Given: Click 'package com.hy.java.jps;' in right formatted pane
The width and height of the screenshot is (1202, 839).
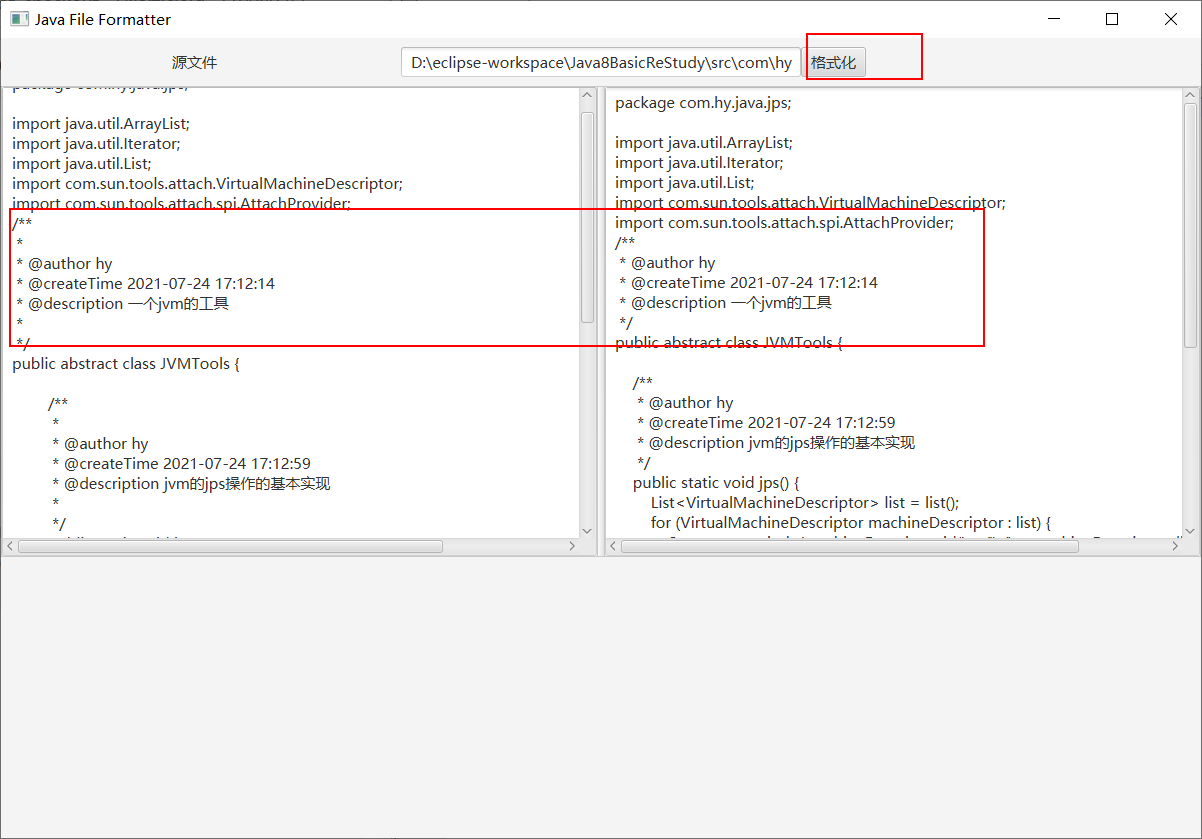Looking at the screenshot, I should pos(703,102).
